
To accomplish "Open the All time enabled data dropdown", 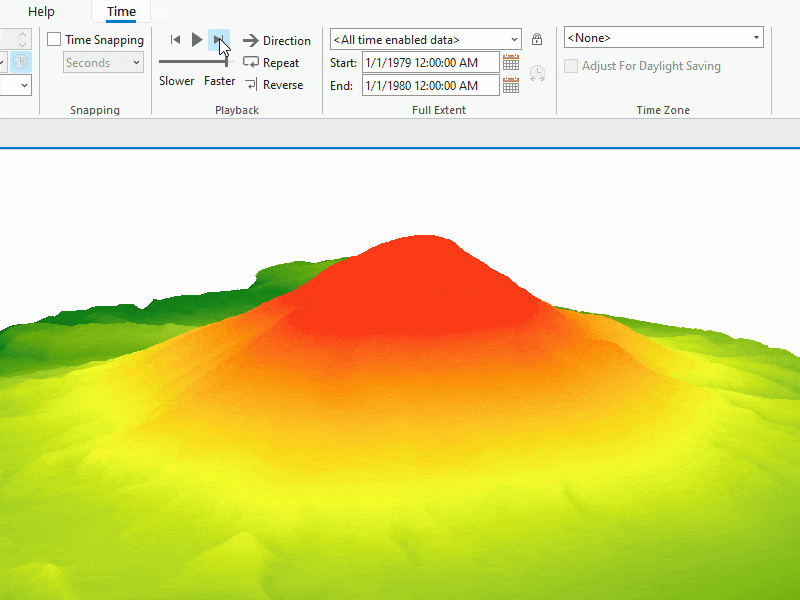I will 424,39.
